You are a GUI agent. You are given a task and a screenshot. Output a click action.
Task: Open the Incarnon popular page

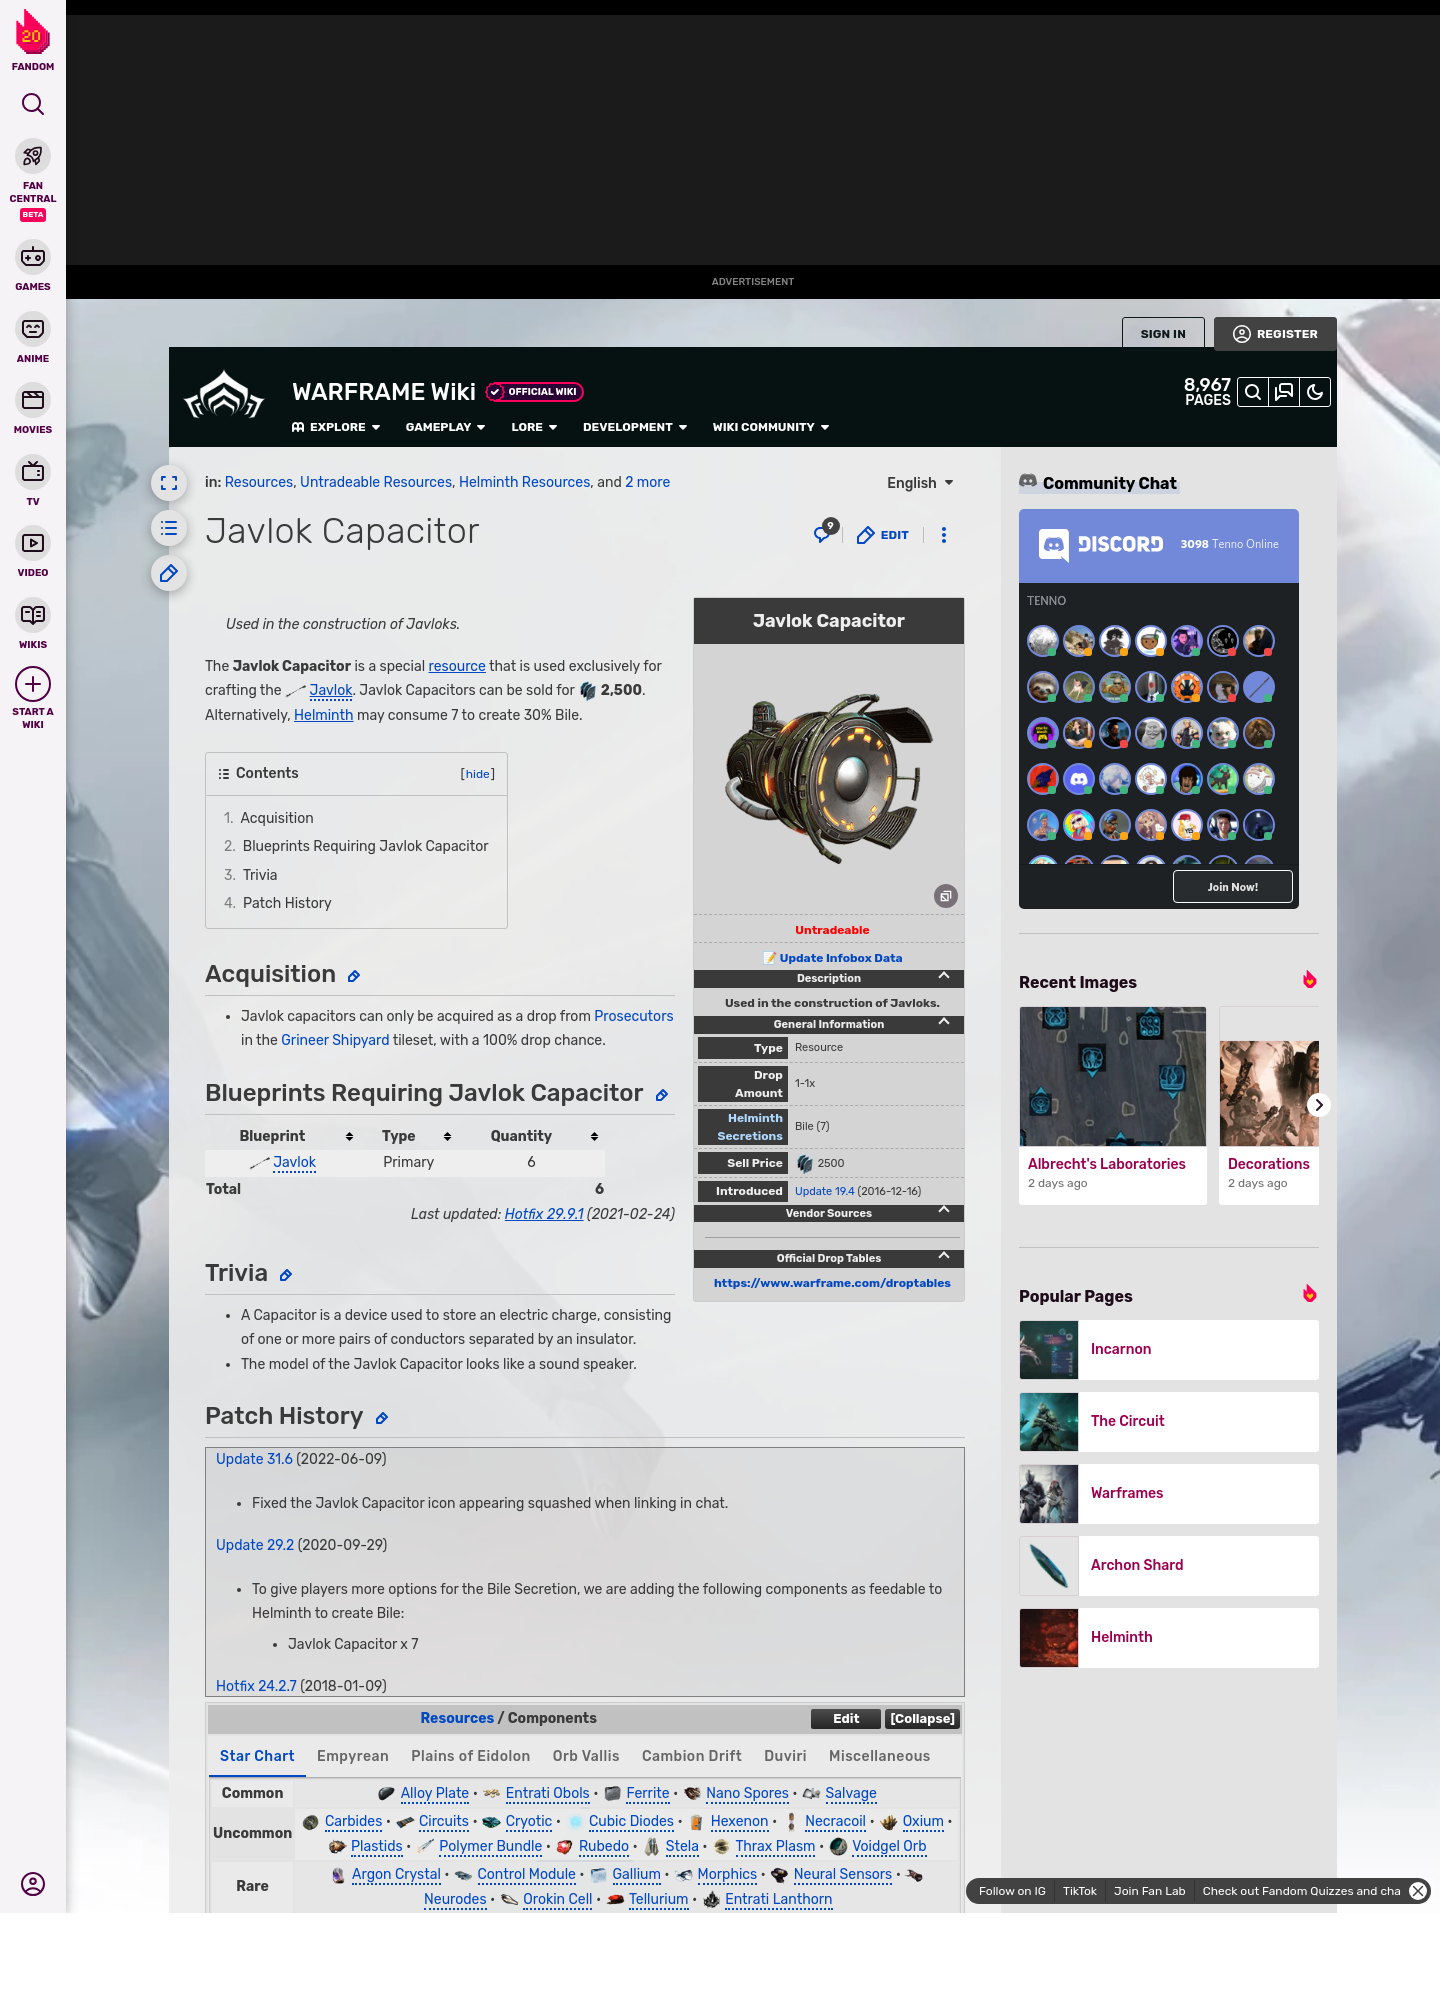coord(1169,1350)
